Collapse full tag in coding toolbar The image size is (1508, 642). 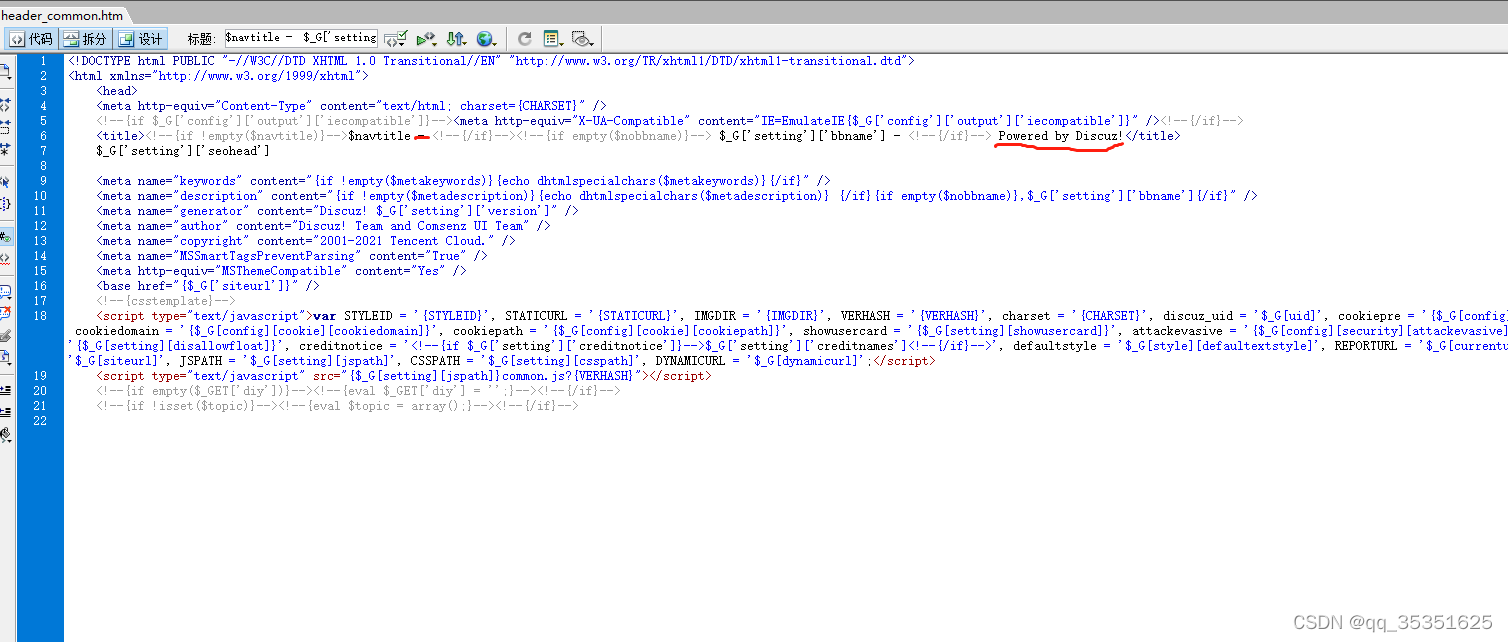pos(5,103)
